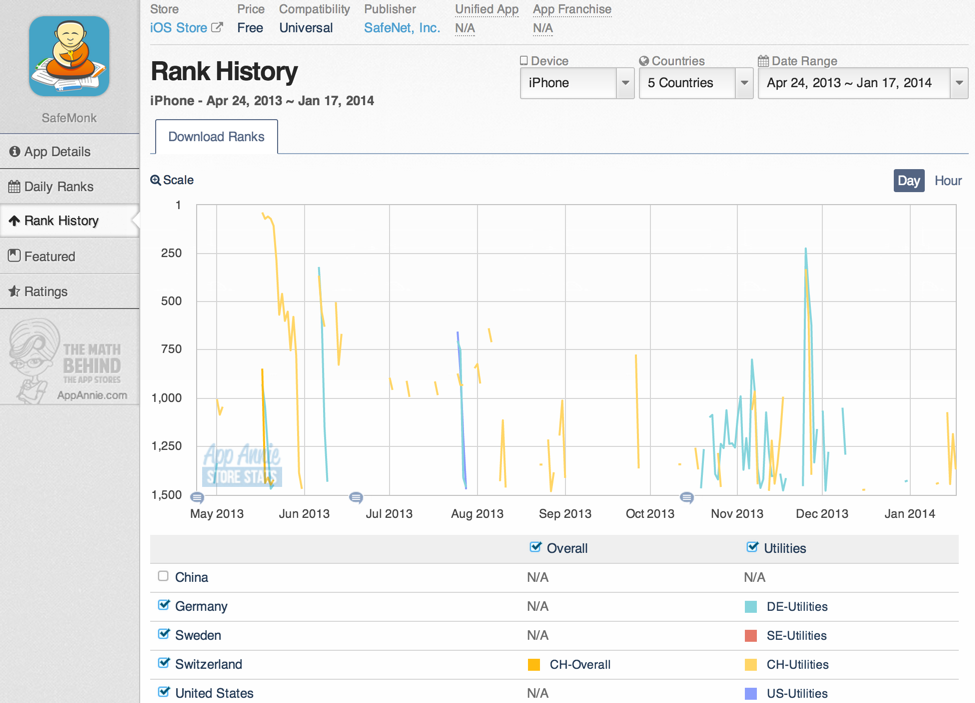
Task: Open the Device dropdown showing iPhone
Action: click(576, 83)
